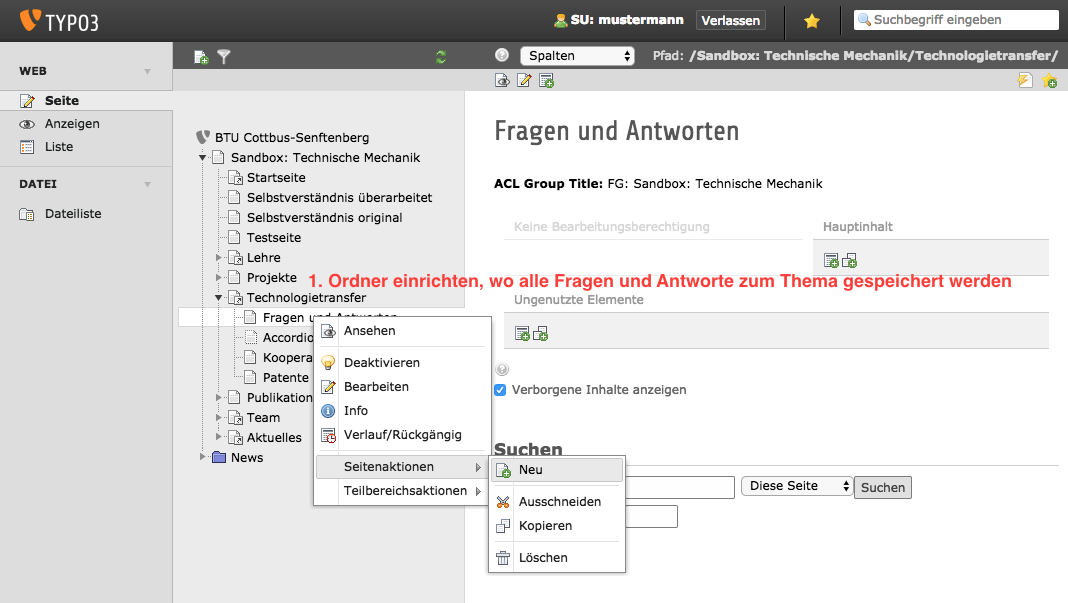Click the edit page properties pencil icon
This screenshot has height=603, width=1068.
pos(523,80)
